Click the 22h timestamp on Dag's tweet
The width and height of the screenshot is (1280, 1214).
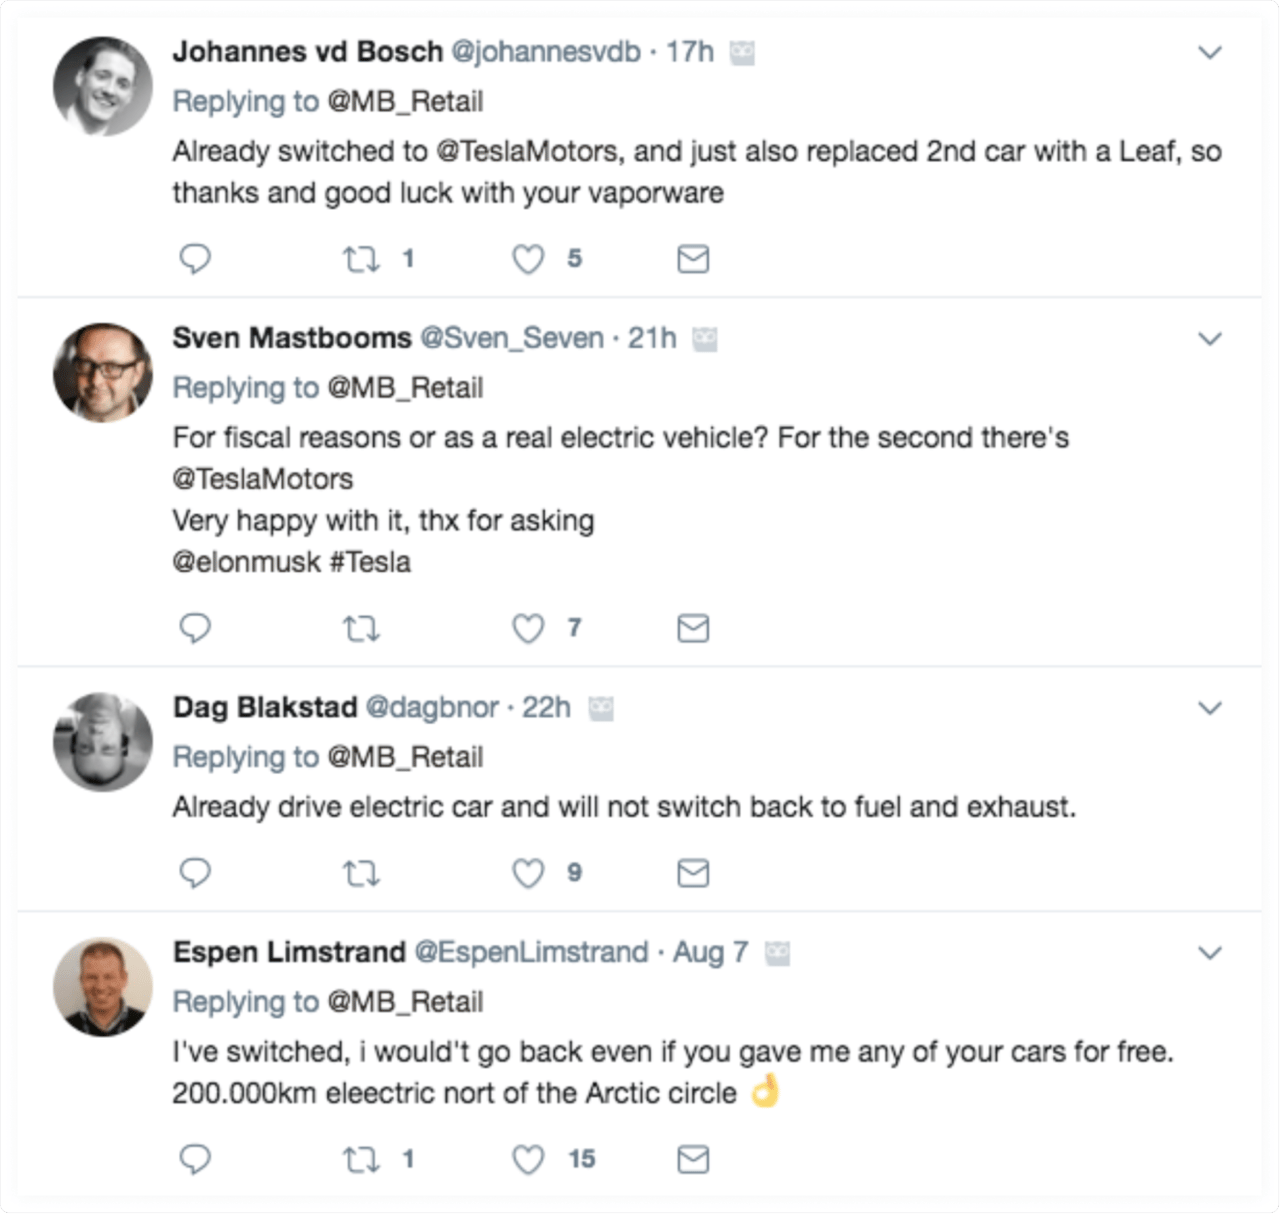pos(546,707)
